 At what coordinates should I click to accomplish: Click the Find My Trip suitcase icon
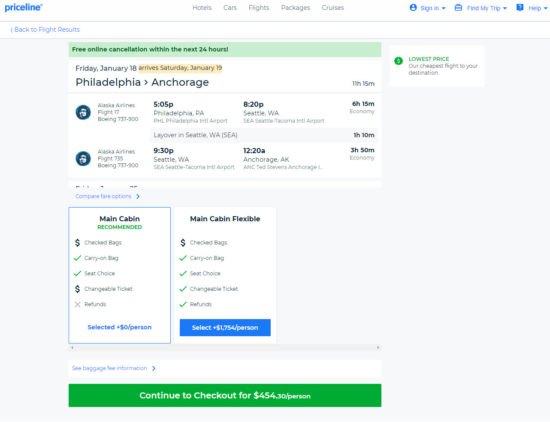click(x=458, y=7)
